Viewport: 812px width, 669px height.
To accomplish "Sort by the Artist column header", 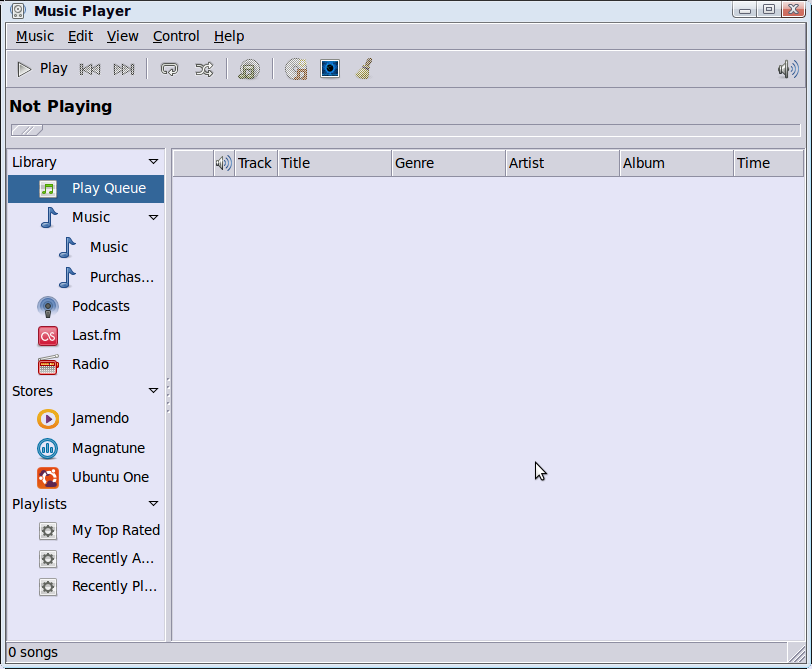I will [562, 163].
